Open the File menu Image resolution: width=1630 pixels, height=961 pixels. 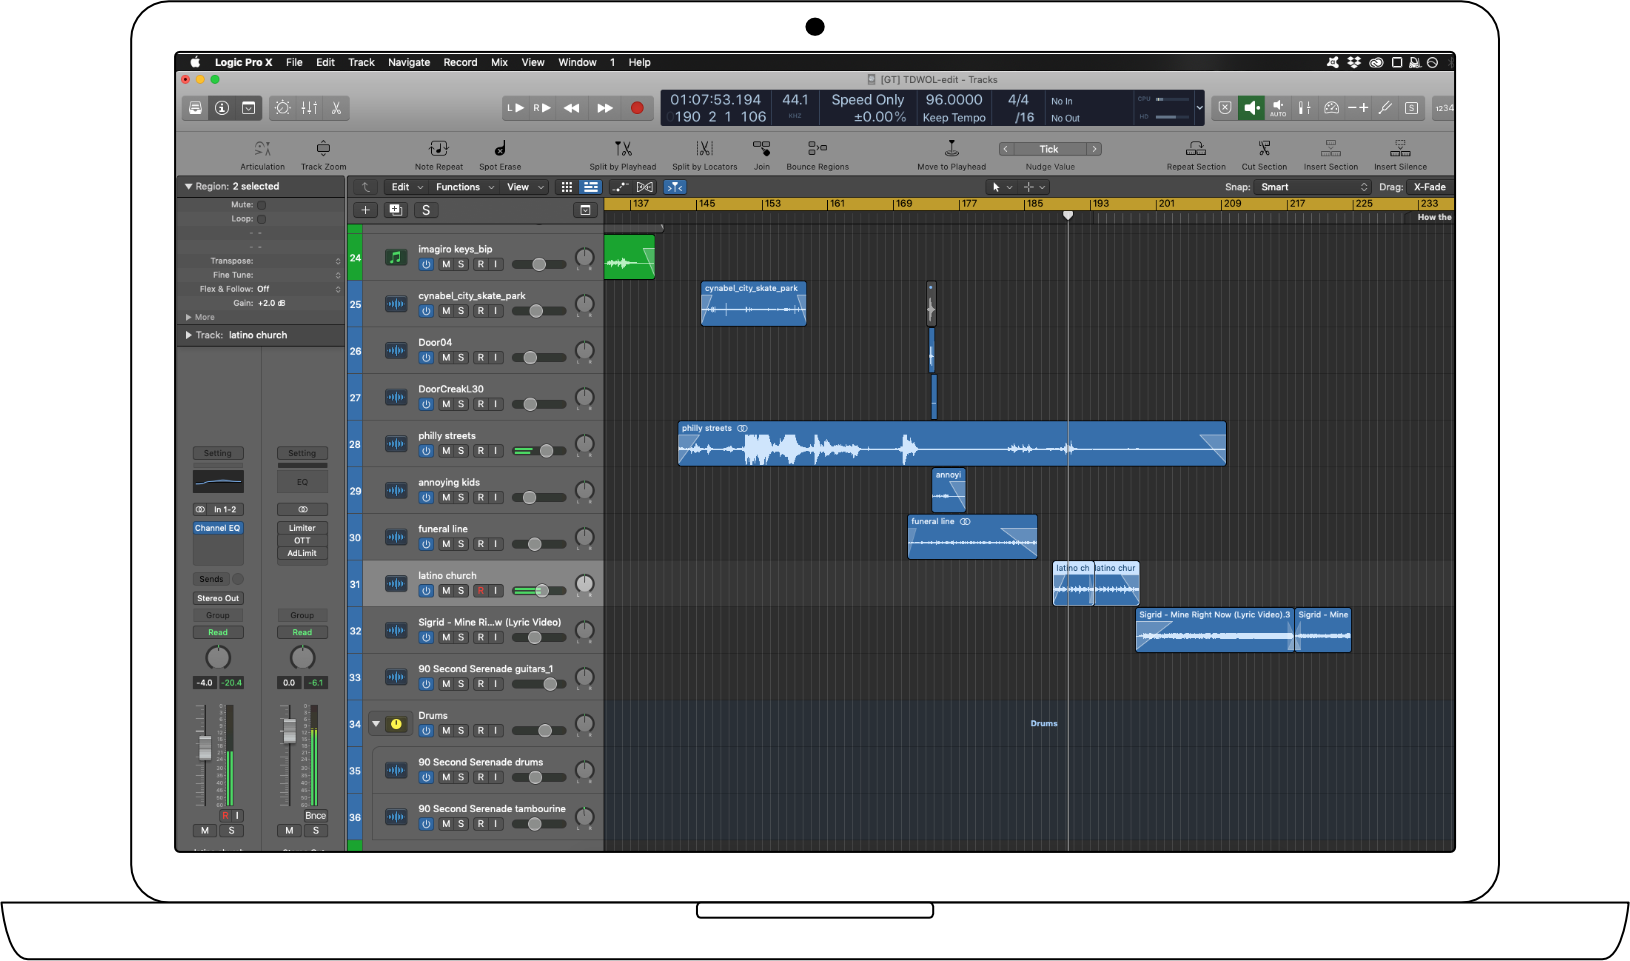click(x=294, y=62)
